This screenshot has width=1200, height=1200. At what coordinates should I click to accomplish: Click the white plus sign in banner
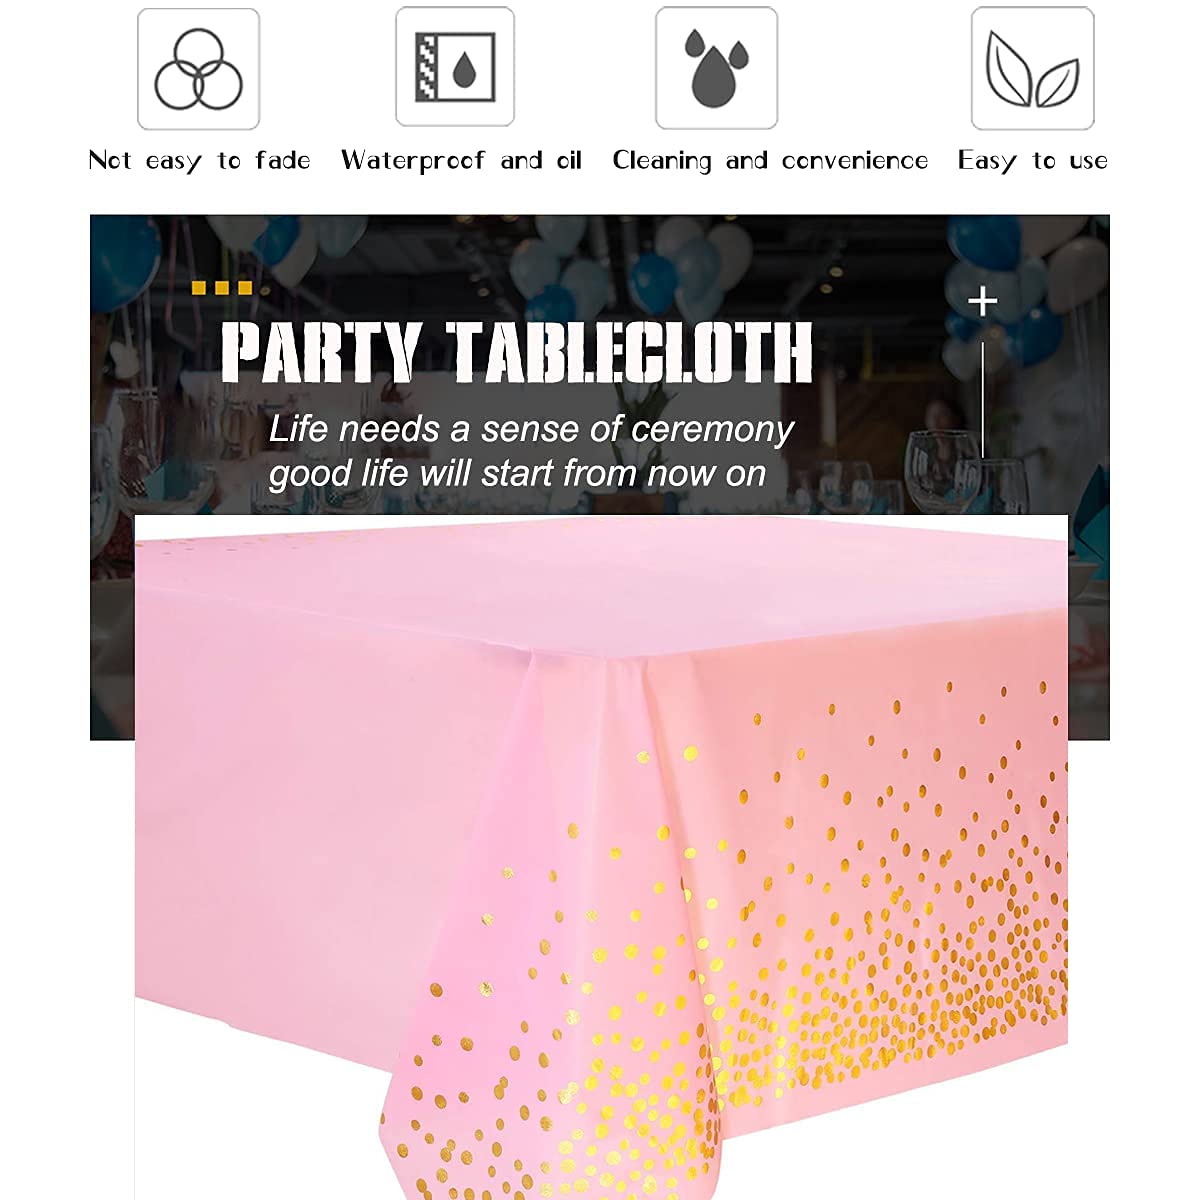pyautogui.click(x=983, y=301)
